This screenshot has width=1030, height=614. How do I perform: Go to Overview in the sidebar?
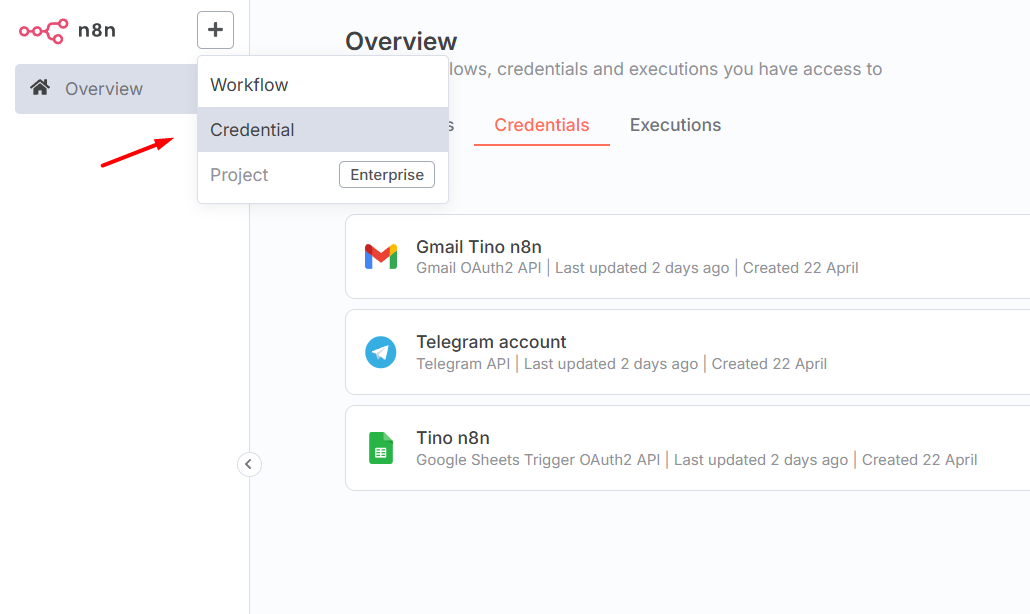[106, 89]
